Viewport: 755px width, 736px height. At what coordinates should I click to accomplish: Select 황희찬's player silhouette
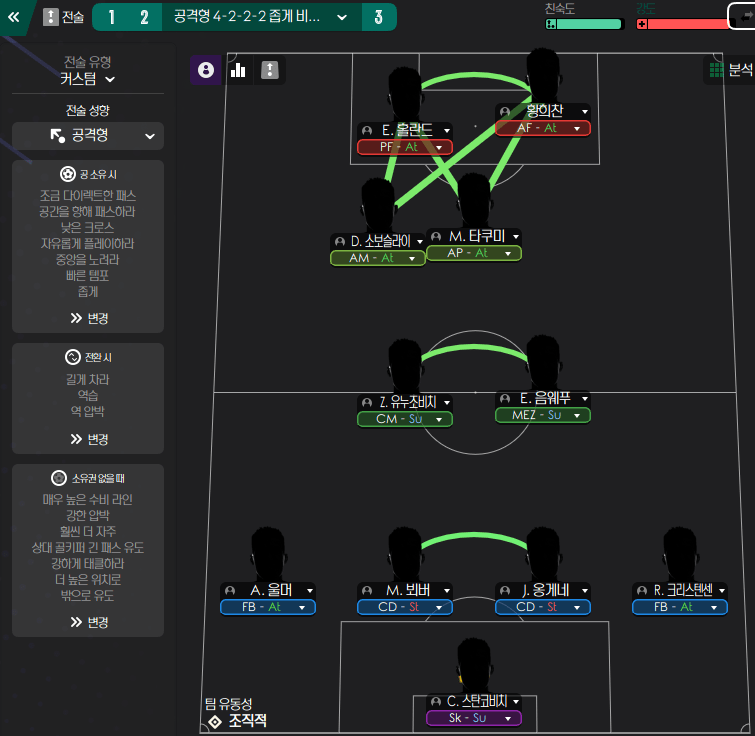[x=543, y=76]
